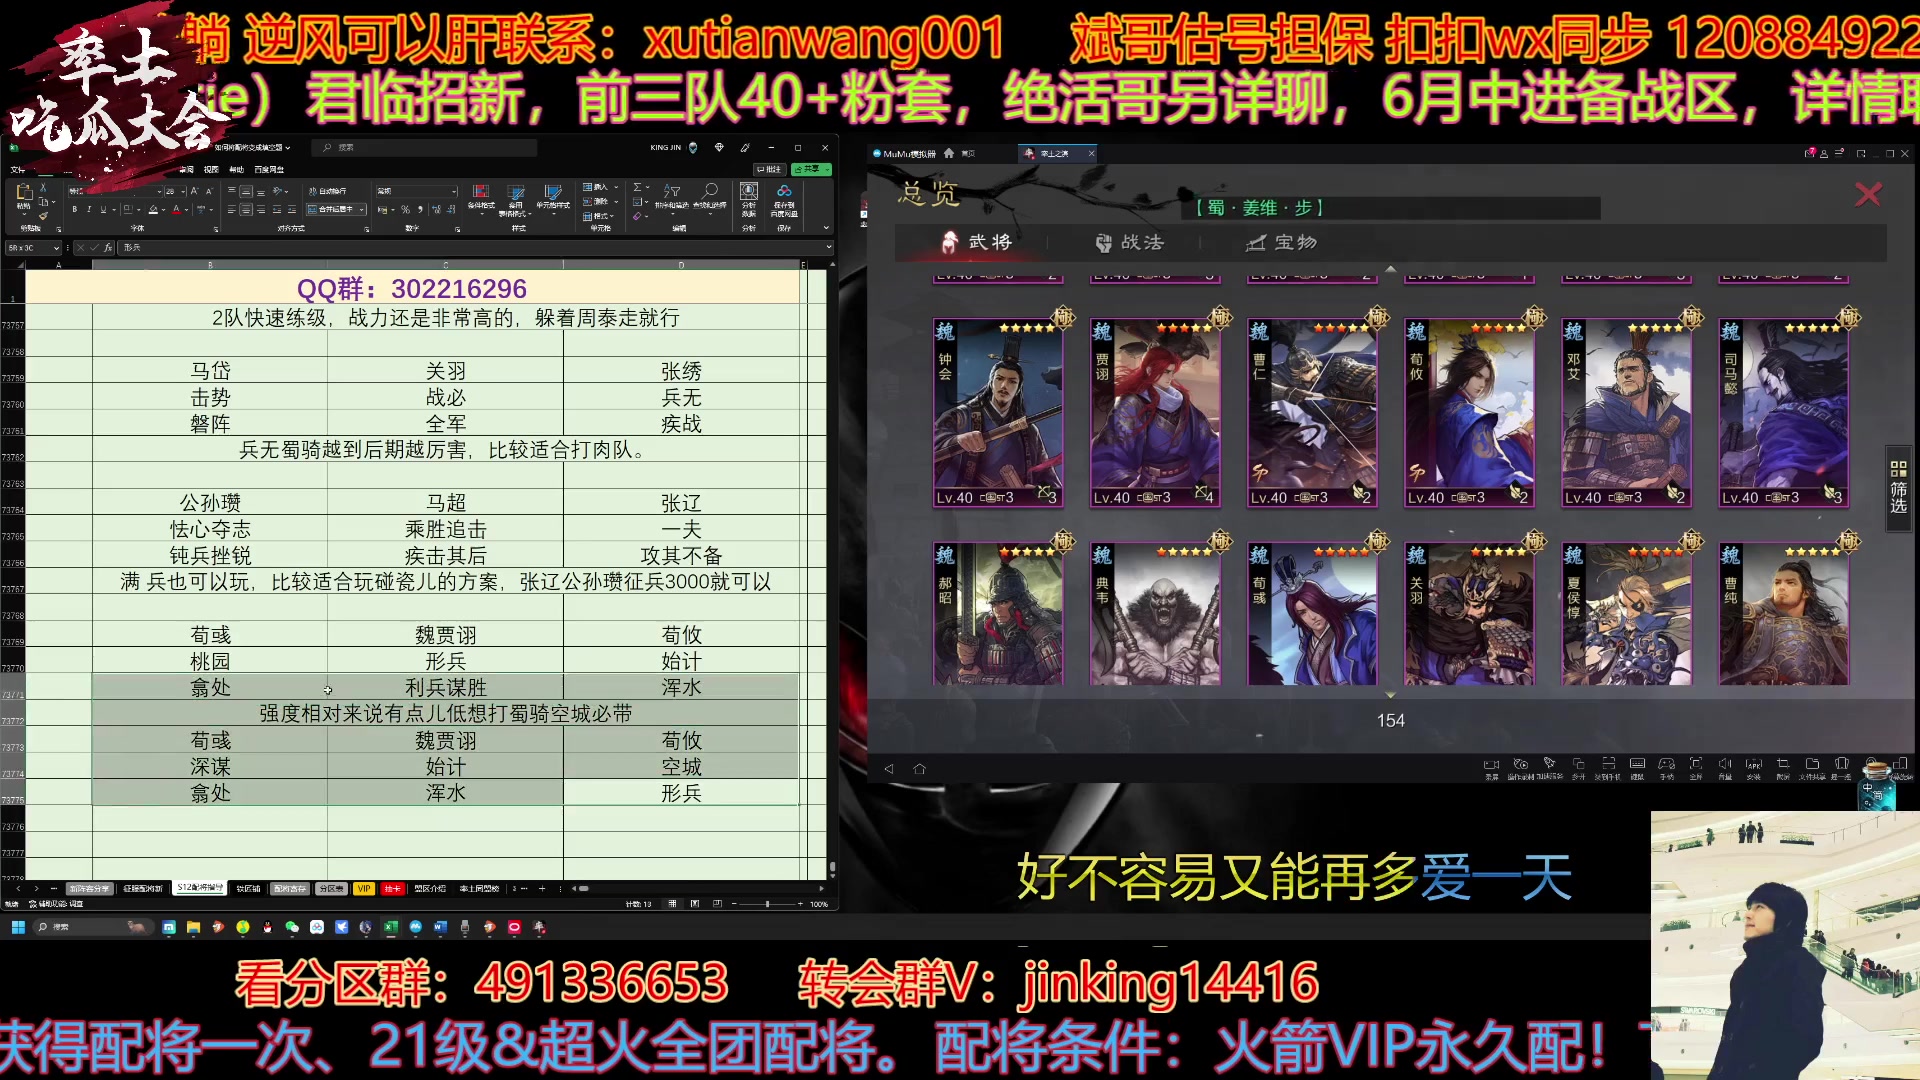Viewport: 1920px width, 1080px height.
Task: Select the 宝物 tab in game panel
Action: [1281, 242]
